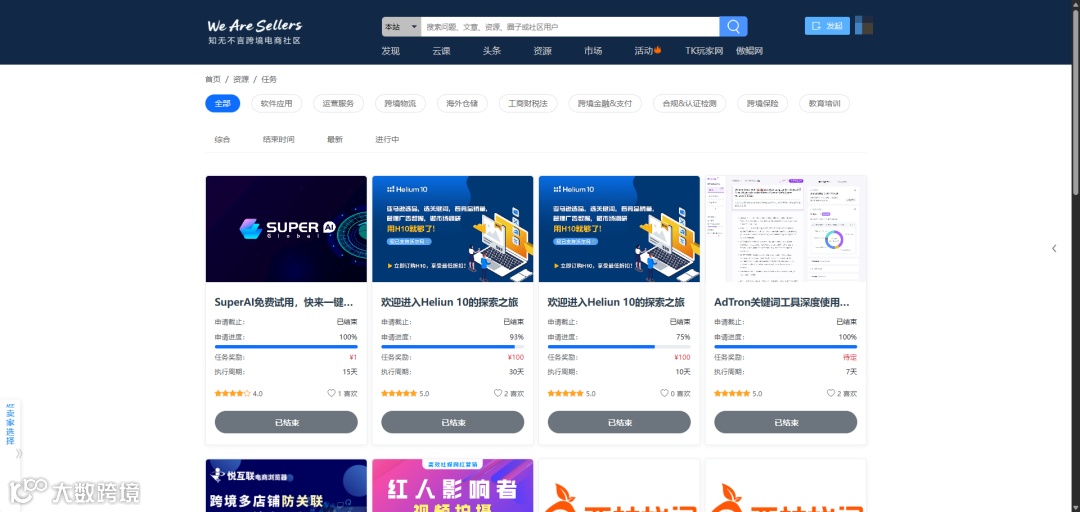Image resolution: width=1080 pixels, height=512 pixels.
Task: Open the 本站 search scope dropdown
Action: pos(401,27)
